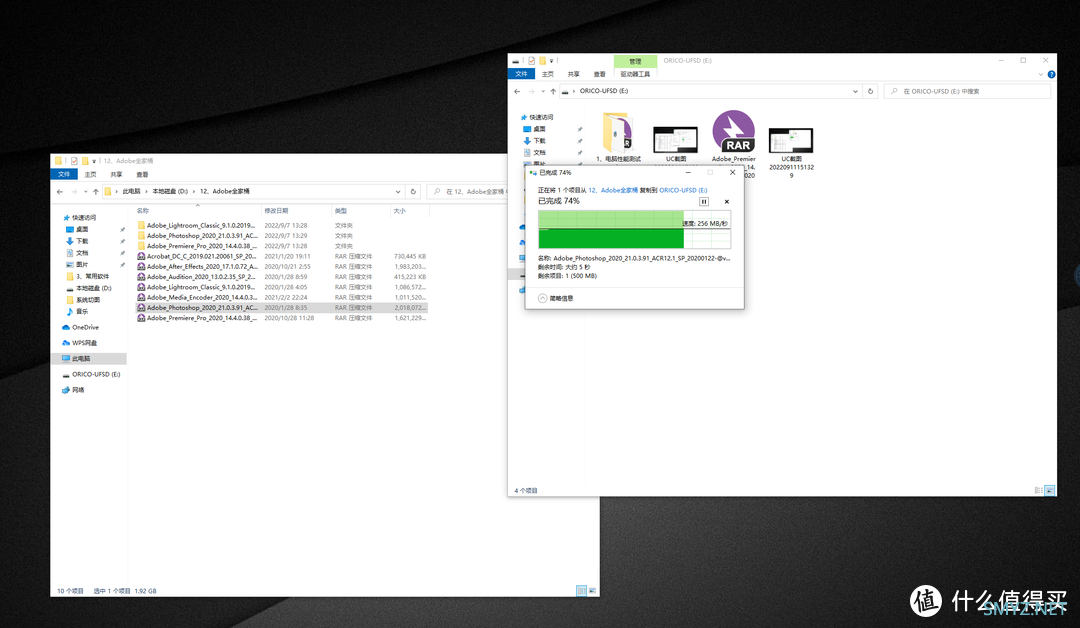The width and height of the screenshot is (1080, 628).
Task: Open 下载 in Adobe全家桶 window sidebar
Action: (82, 241)
